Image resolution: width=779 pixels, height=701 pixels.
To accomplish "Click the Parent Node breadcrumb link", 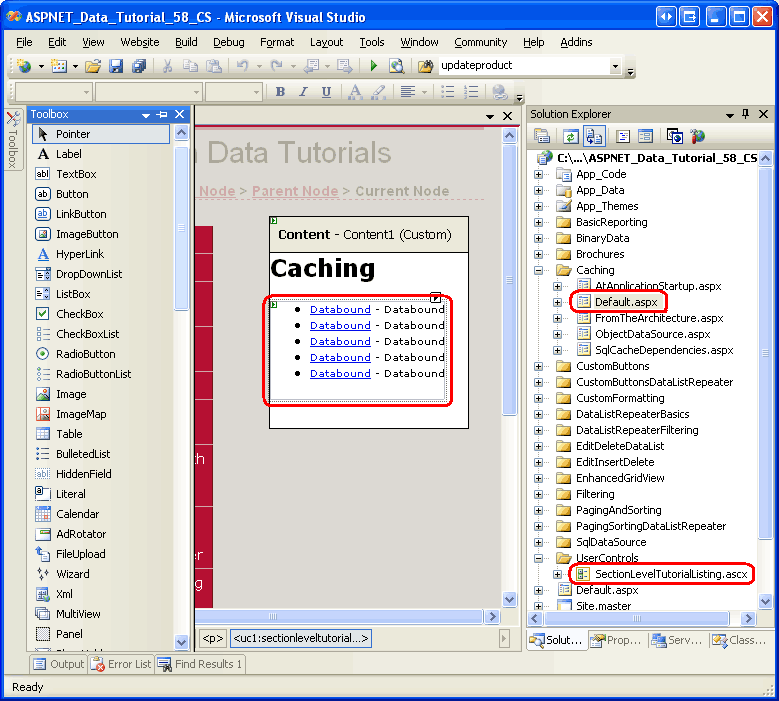I will coord(294,191).
